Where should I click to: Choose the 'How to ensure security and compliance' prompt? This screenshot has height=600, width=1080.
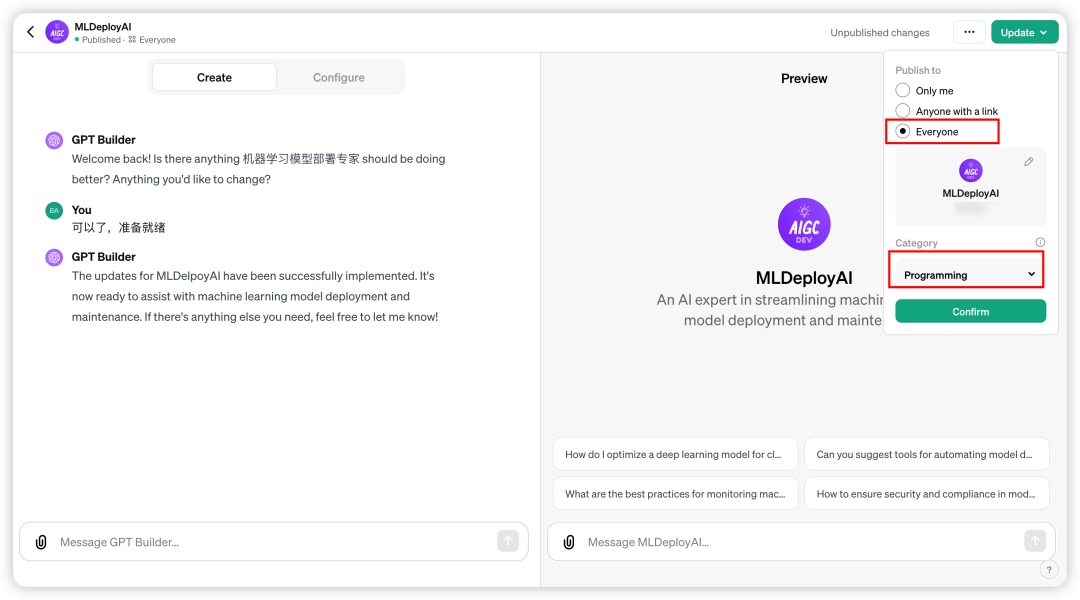point(926,494)
